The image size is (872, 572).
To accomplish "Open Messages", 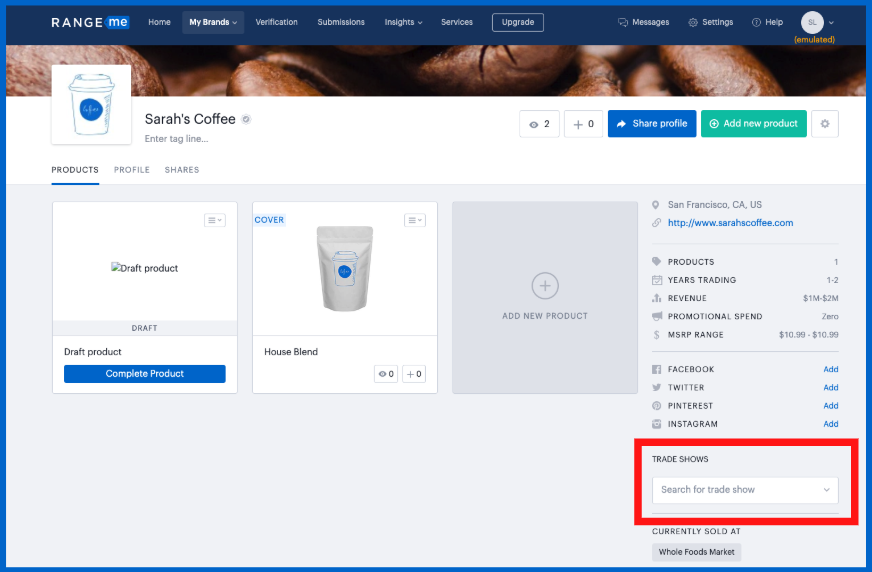I will (x=643, y=22).
